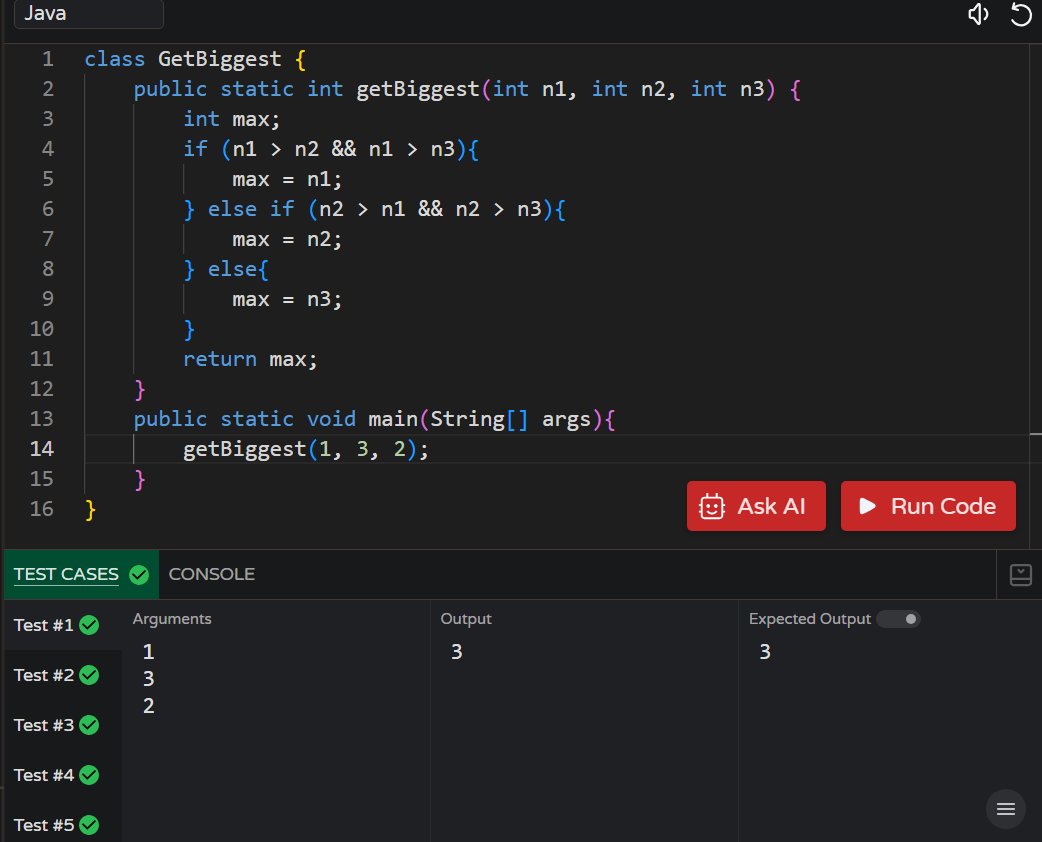Image resolution: width=1042 pixels, height=842 pixels.
Task: Collapse the test panel icon
Action: click(1020, 575)
